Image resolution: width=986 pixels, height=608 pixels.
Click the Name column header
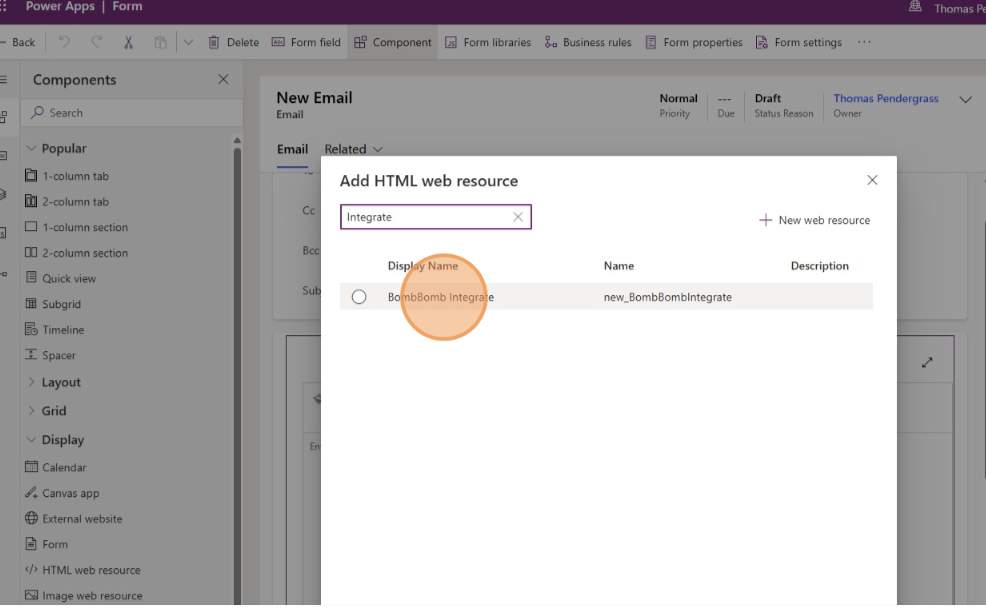click(619, 266)
